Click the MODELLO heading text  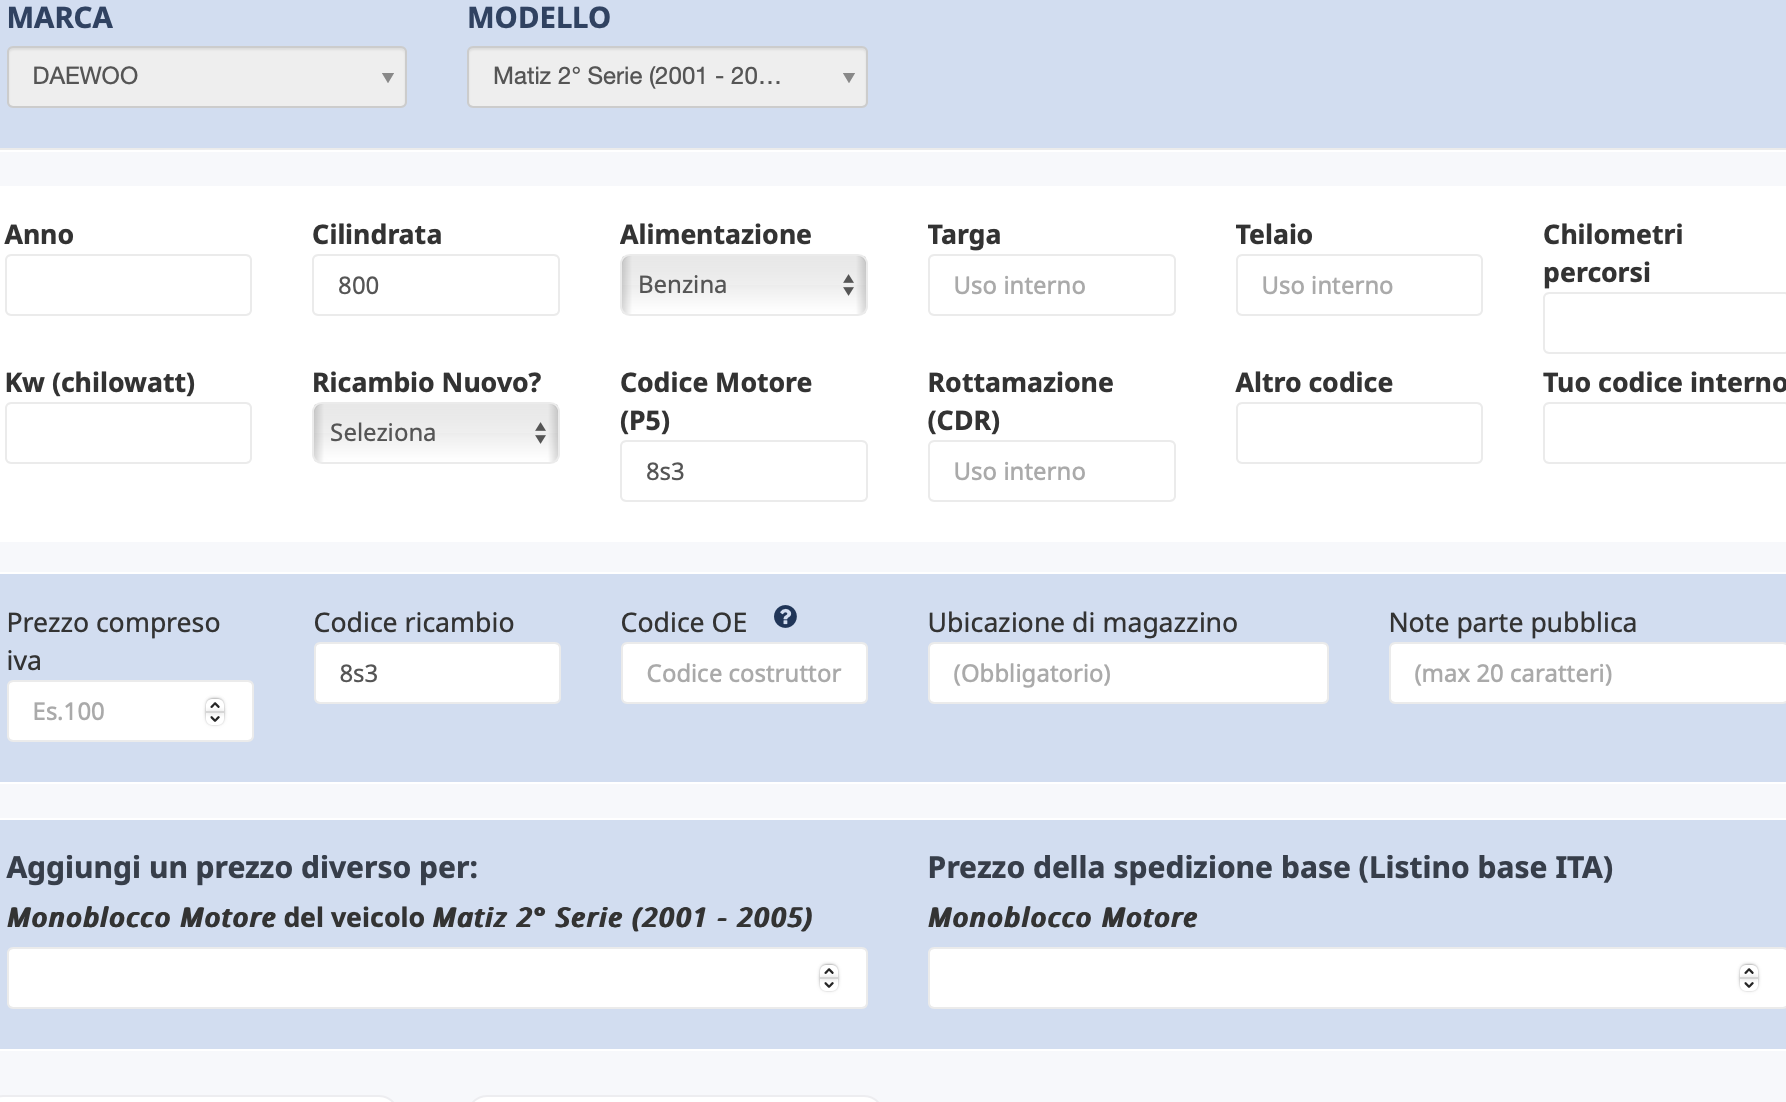(539, 17)
